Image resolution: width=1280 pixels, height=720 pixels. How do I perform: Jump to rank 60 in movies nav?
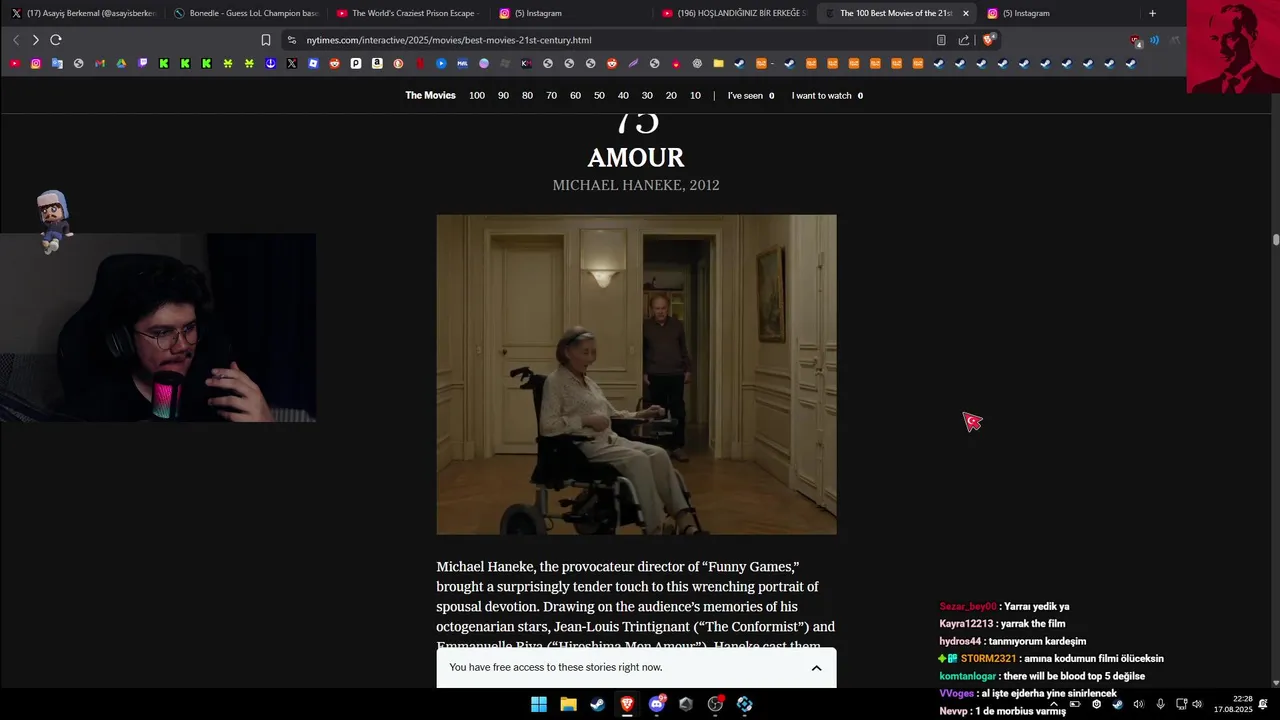[575, 96]
